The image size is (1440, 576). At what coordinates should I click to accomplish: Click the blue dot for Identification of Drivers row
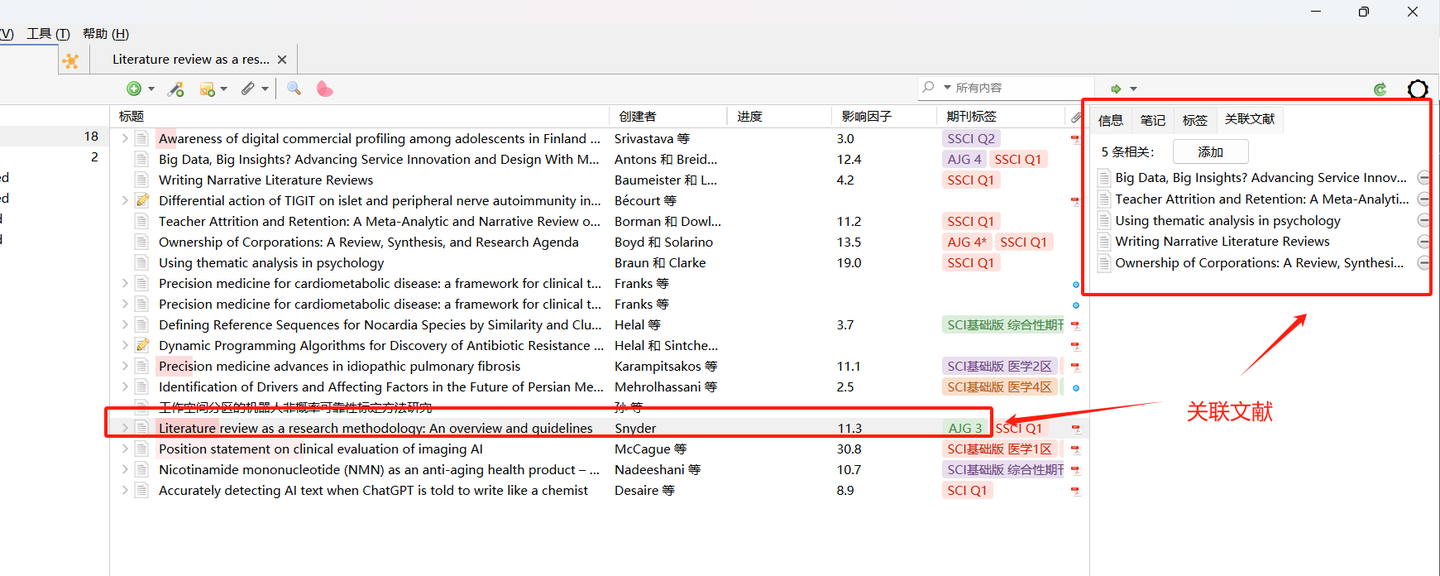coord(1076,388)
